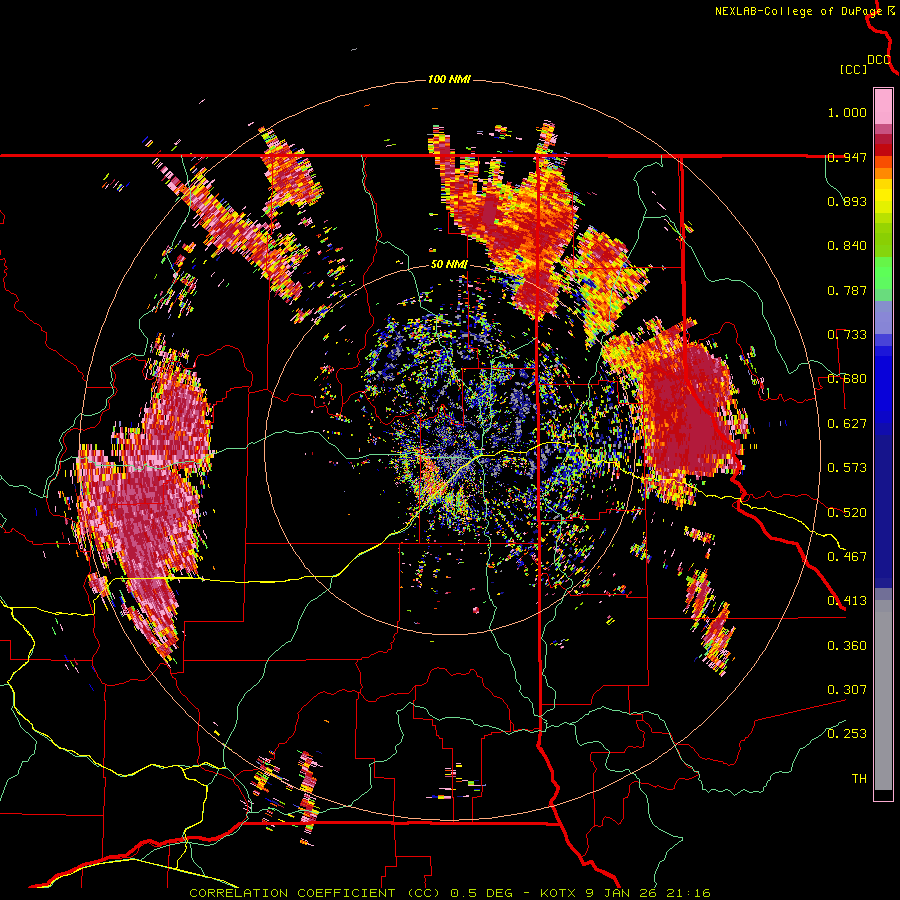The width and height of the screenshot is (900, 900).
Task: Click the [CC] legend unit label
Action: click(x=853, y=69)
